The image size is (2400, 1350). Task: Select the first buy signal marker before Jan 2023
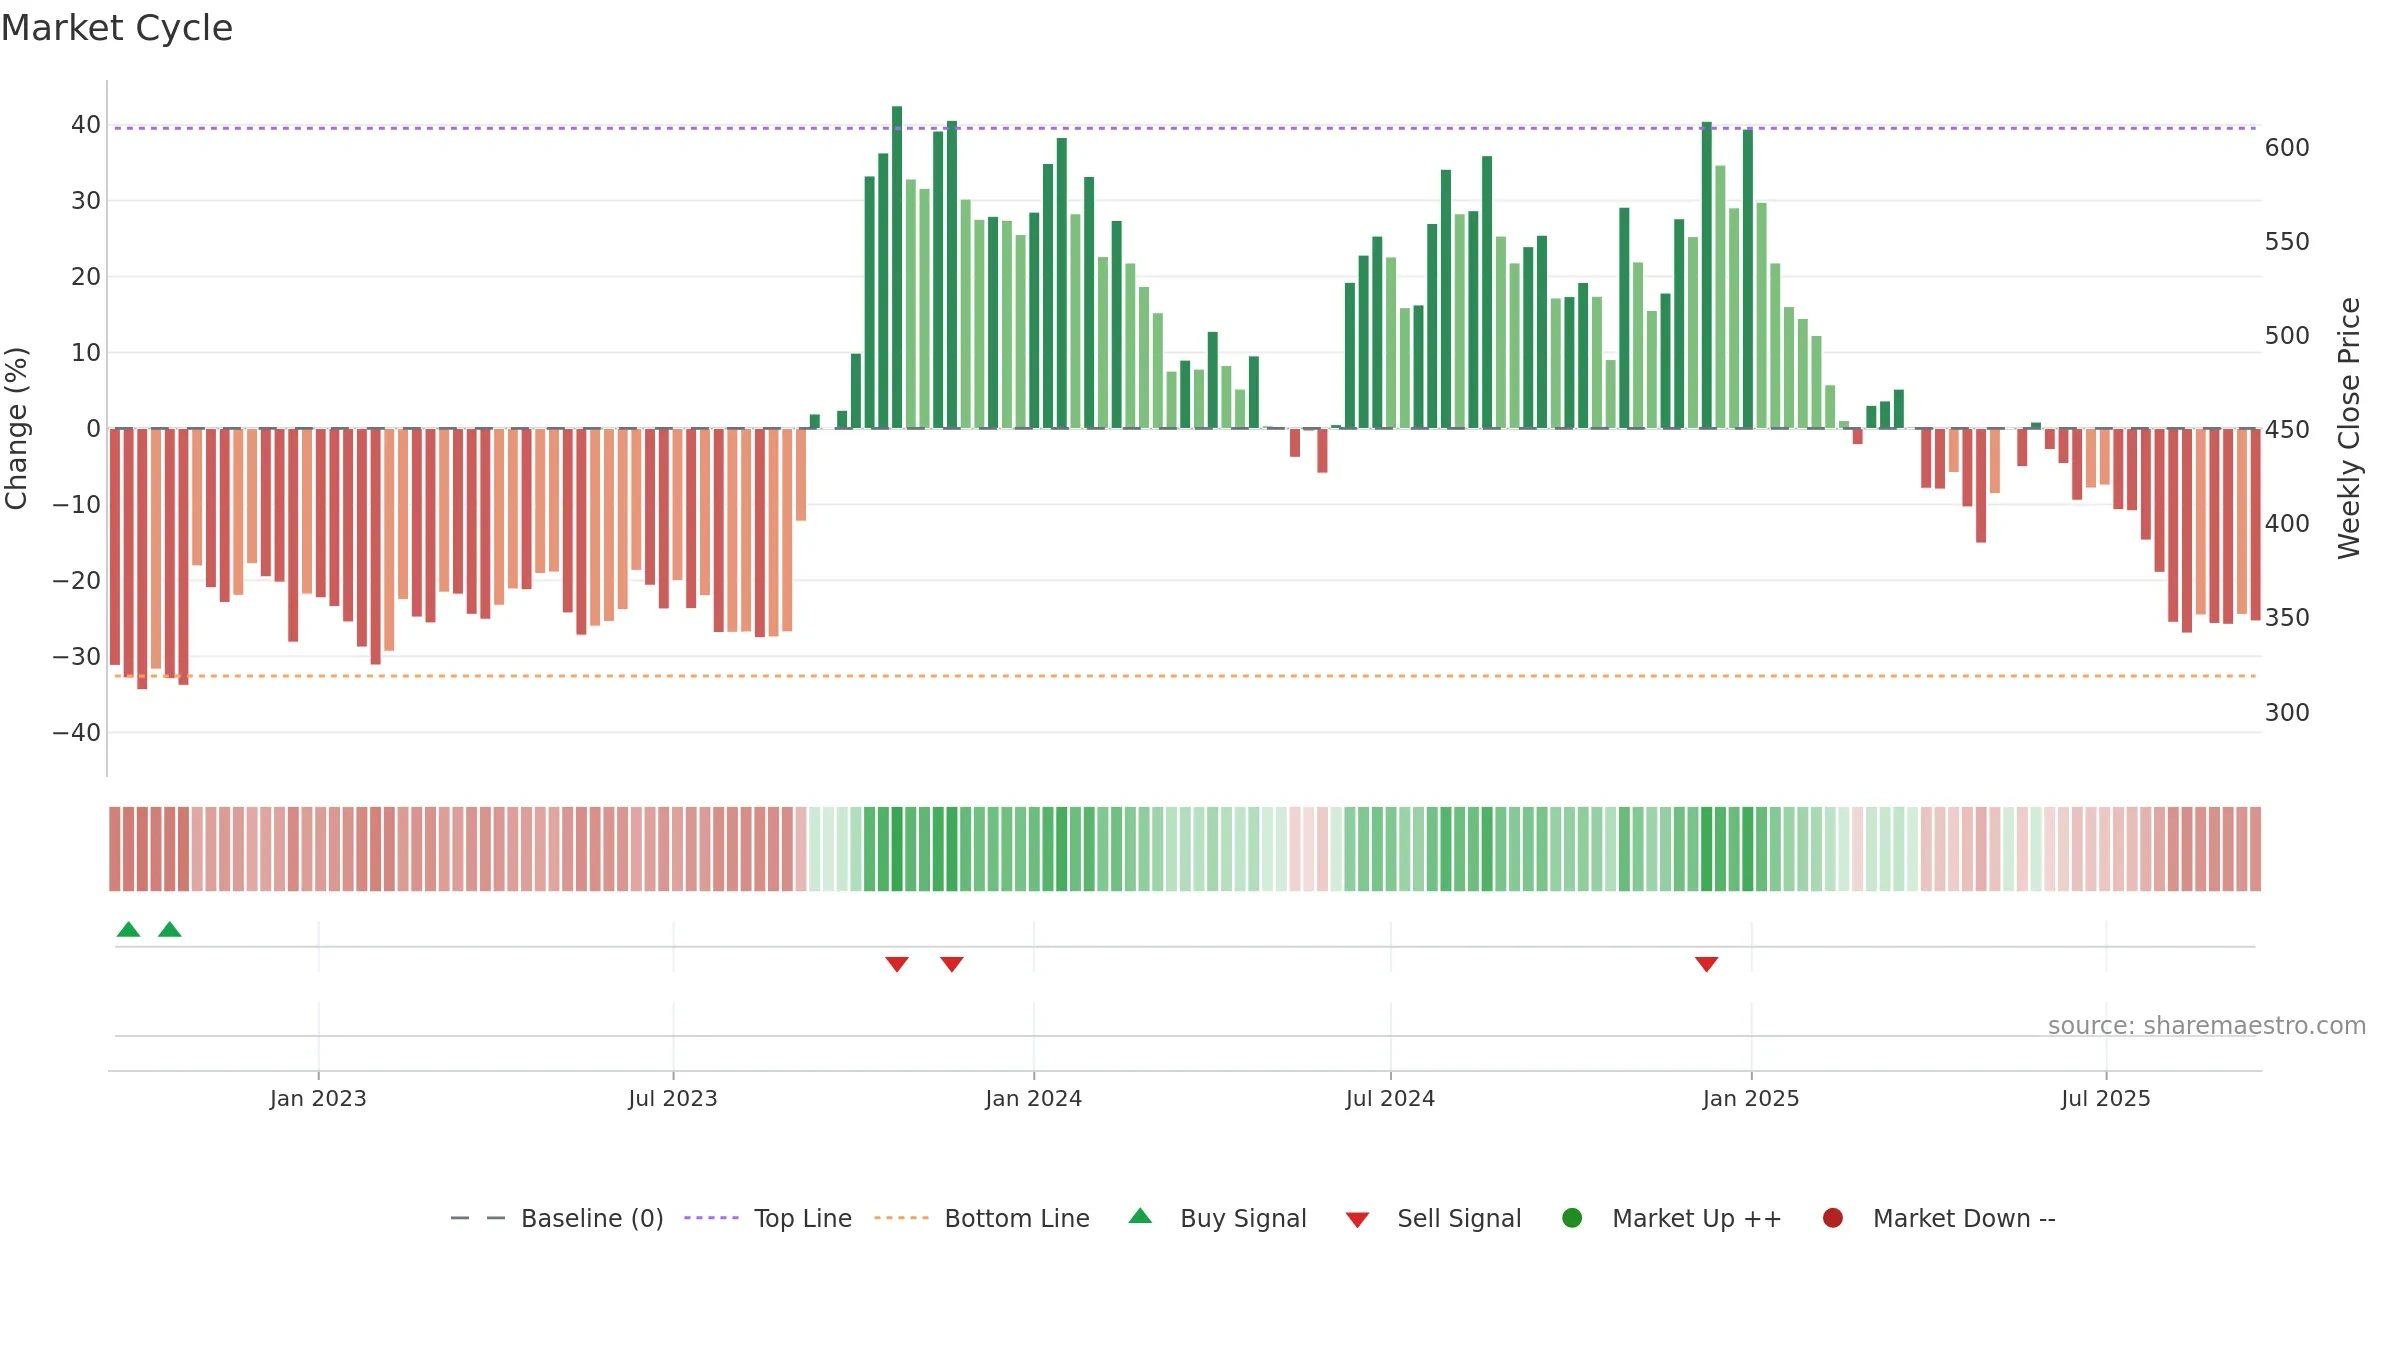pyautogui.click(x=128, y=929)
